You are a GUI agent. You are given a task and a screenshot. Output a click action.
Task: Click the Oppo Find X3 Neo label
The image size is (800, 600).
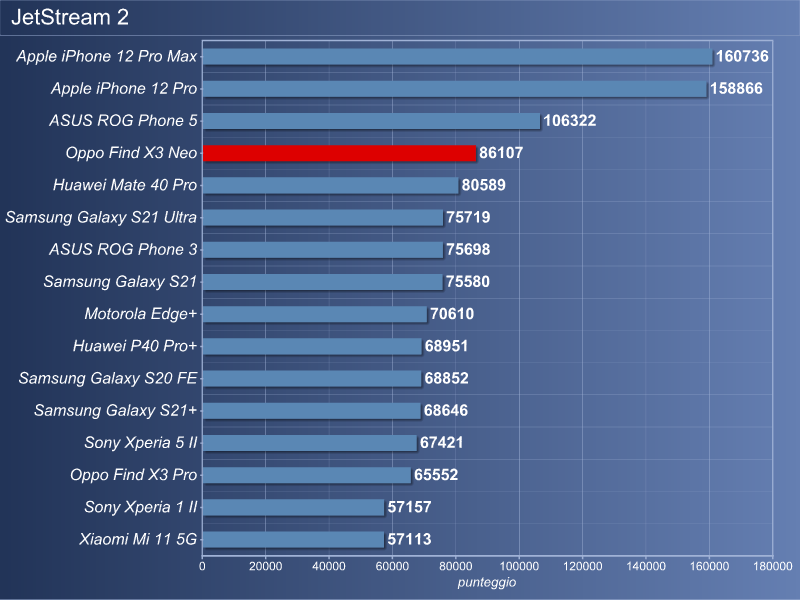point(131,153)
